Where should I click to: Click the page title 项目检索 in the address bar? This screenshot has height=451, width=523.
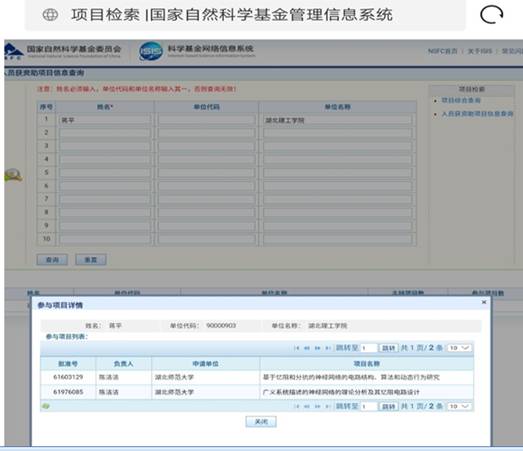(105, 15)
